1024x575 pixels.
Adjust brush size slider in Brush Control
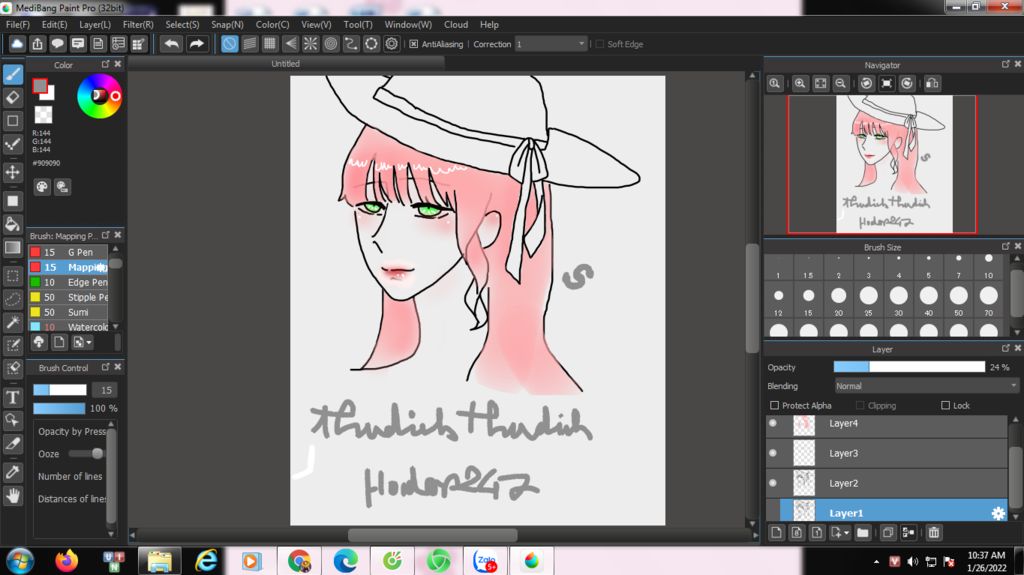pyautogui.click(x=59, y=390)
